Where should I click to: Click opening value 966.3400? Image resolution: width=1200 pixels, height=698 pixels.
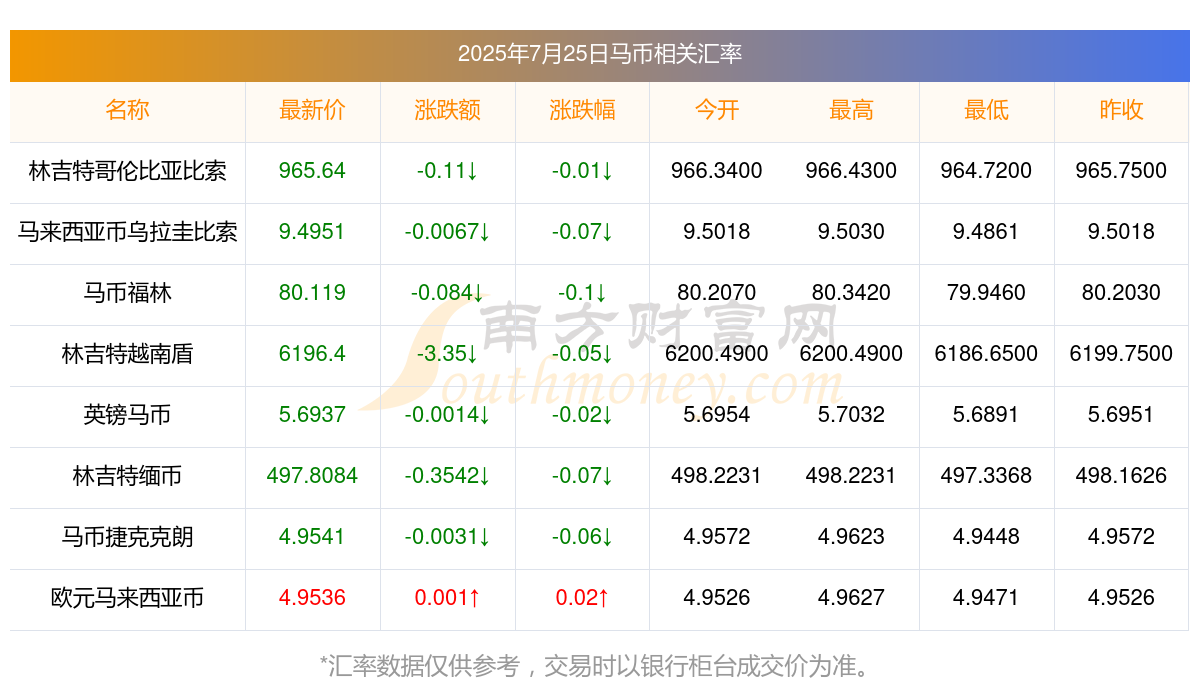[716, 171]
